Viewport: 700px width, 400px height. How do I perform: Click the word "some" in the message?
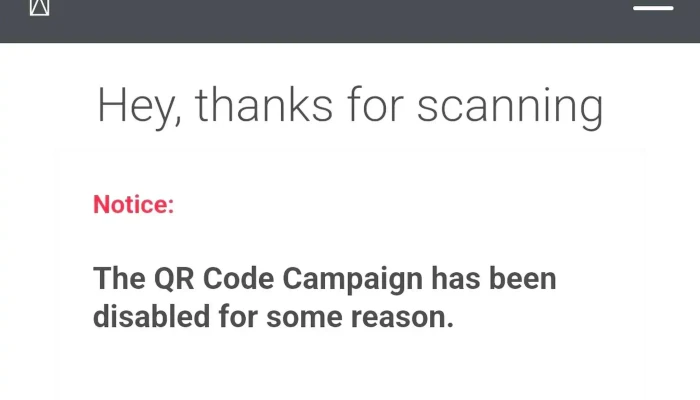[x=304, y=317]
